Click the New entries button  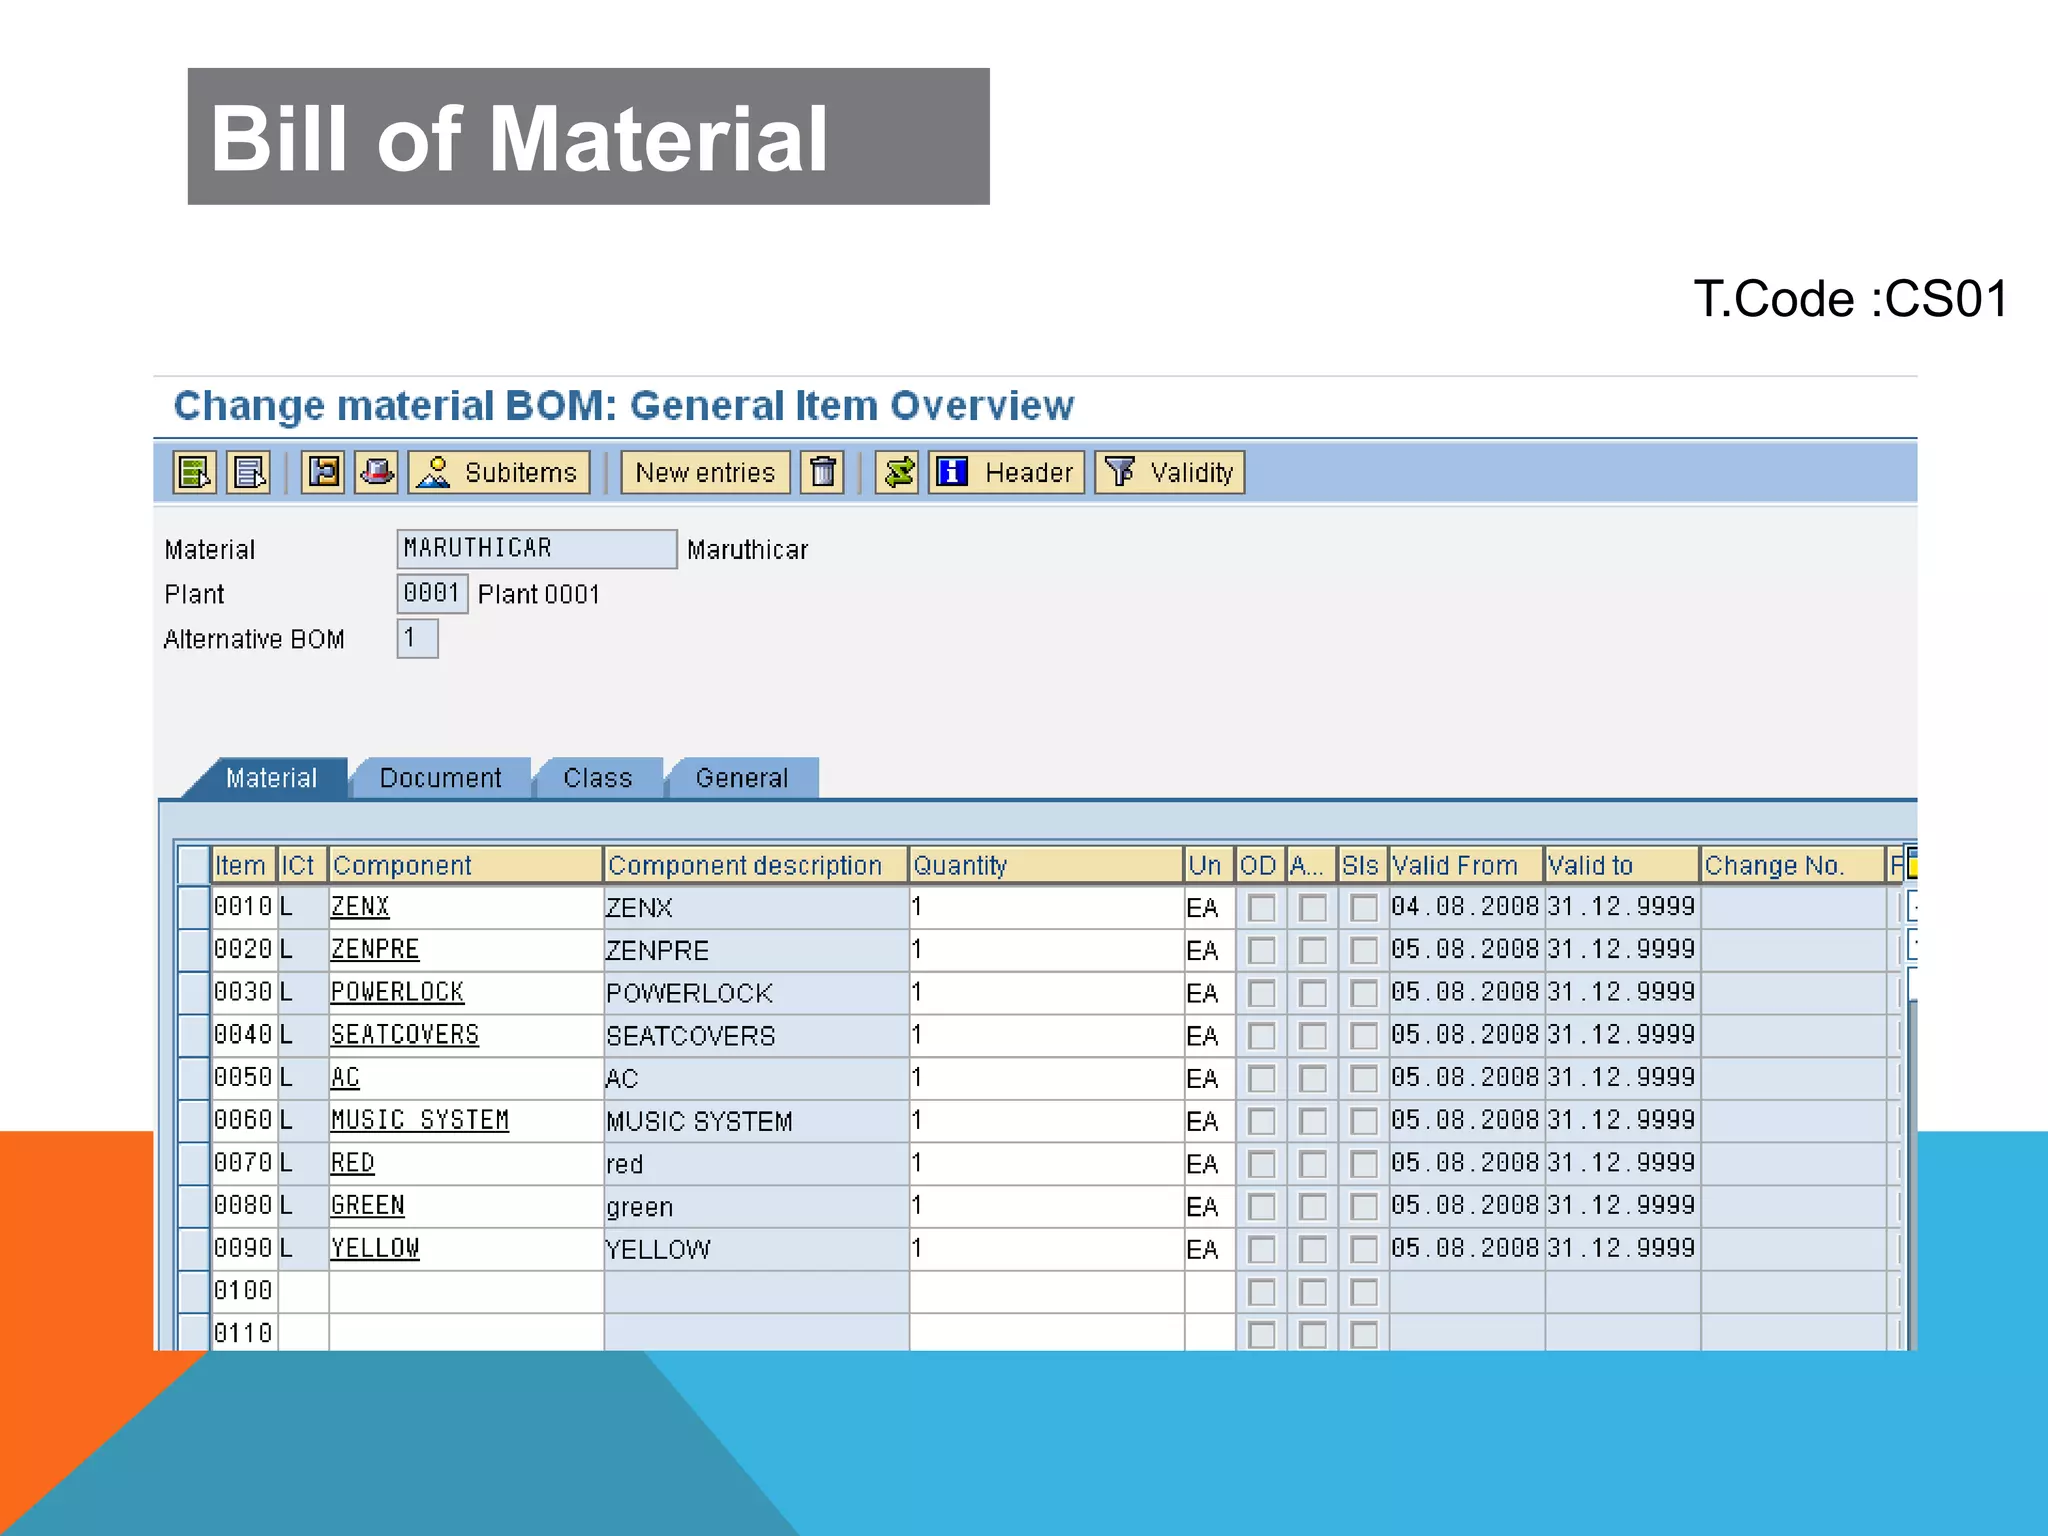[705, 472]
